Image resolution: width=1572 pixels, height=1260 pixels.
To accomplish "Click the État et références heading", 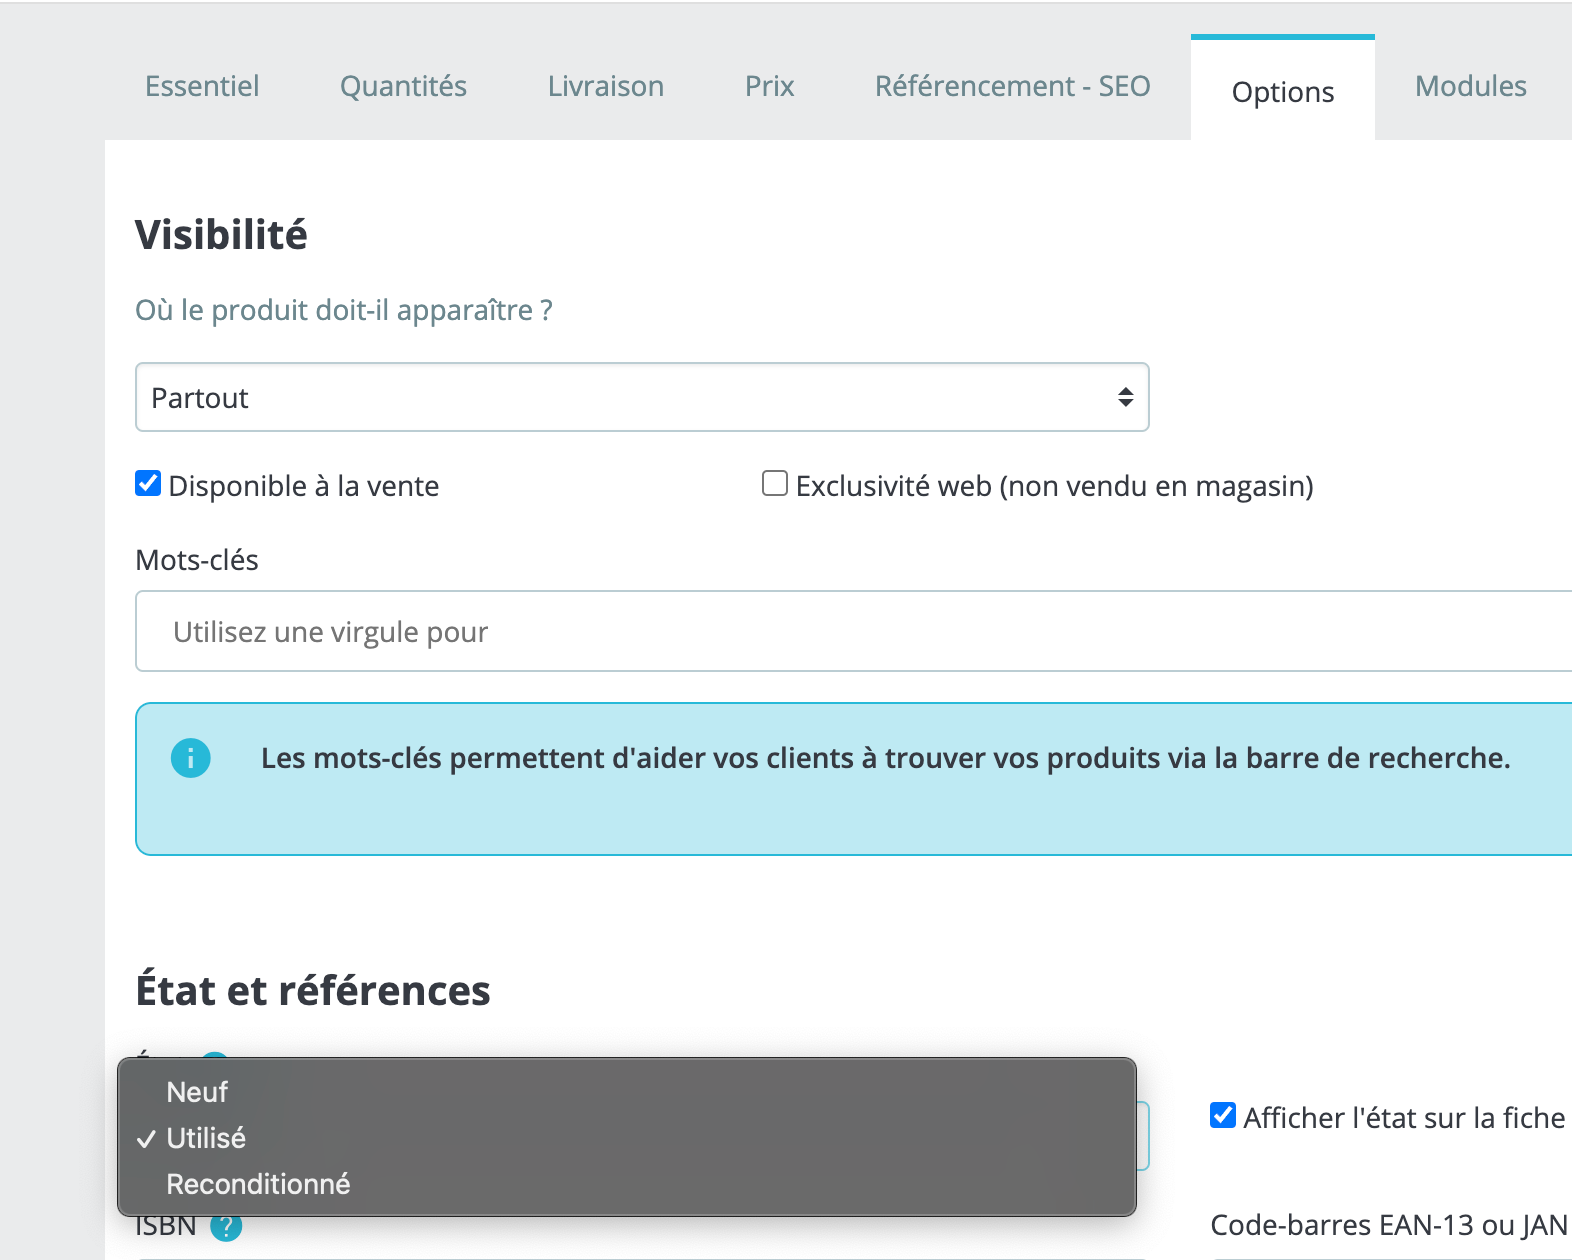I will coord(313,990).
